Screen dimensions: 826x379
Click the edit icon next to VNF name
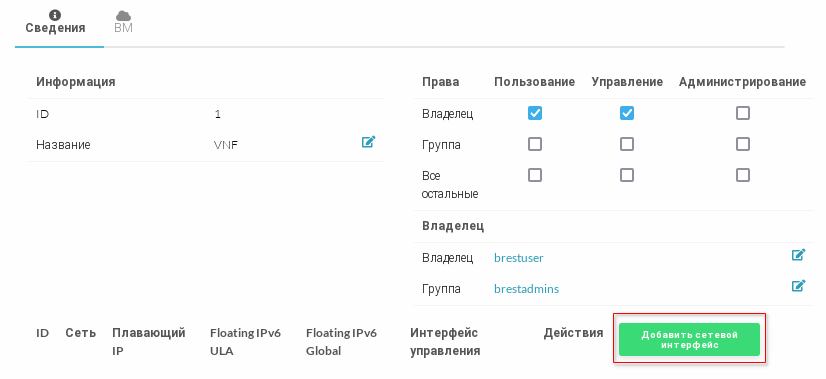point(368,142)
